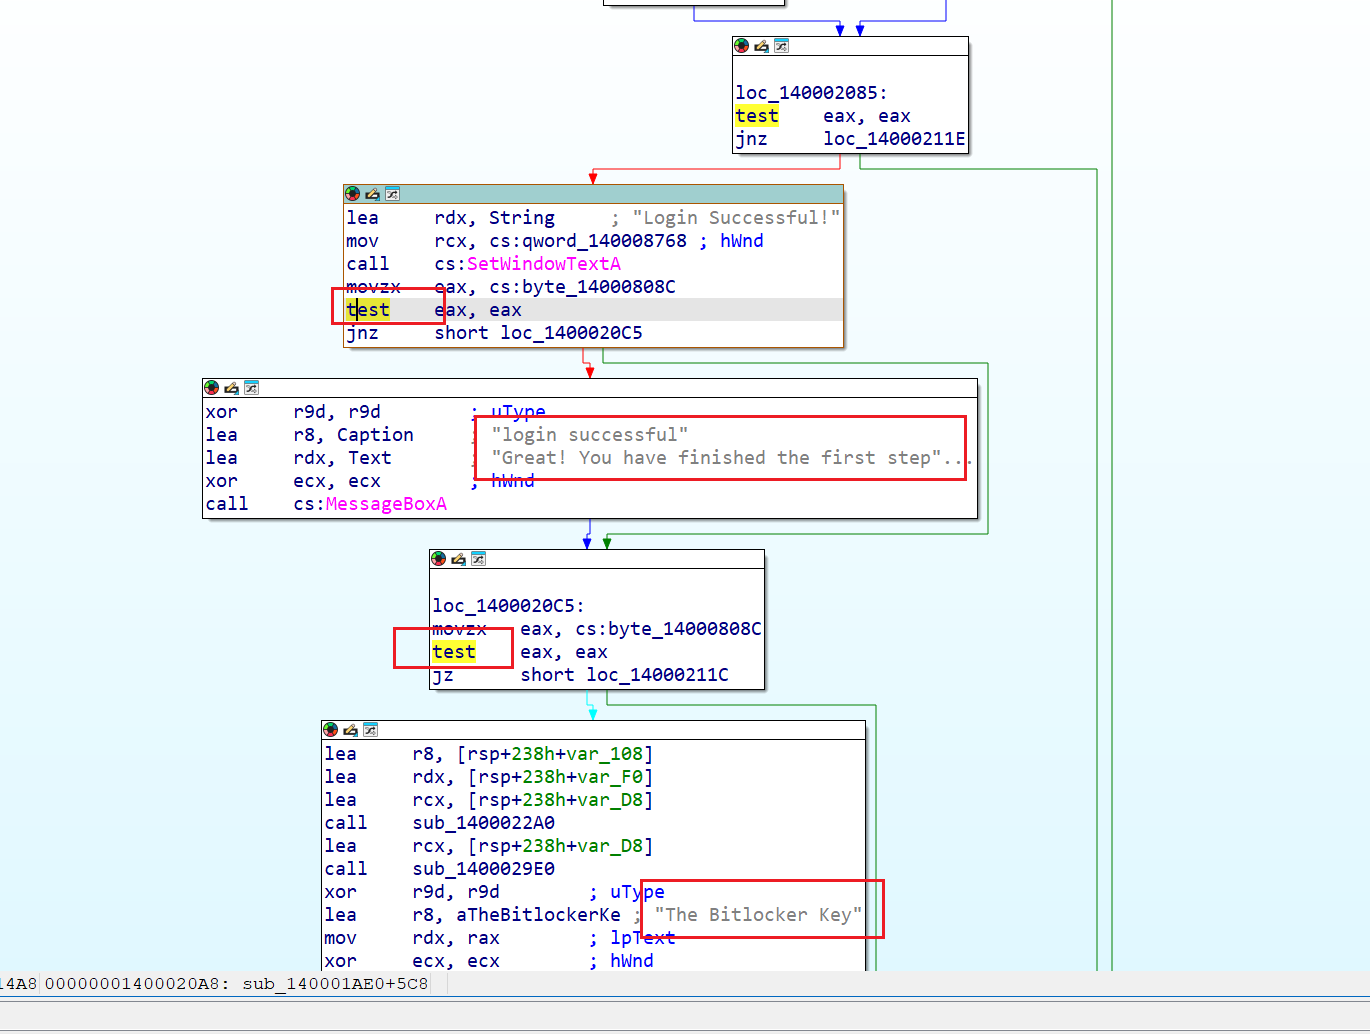The width and height of the screenshot is (1370, 1034).
Task: Click the pencil edit icon on the SetWindowTextA block
Action: tap(372, 194)
